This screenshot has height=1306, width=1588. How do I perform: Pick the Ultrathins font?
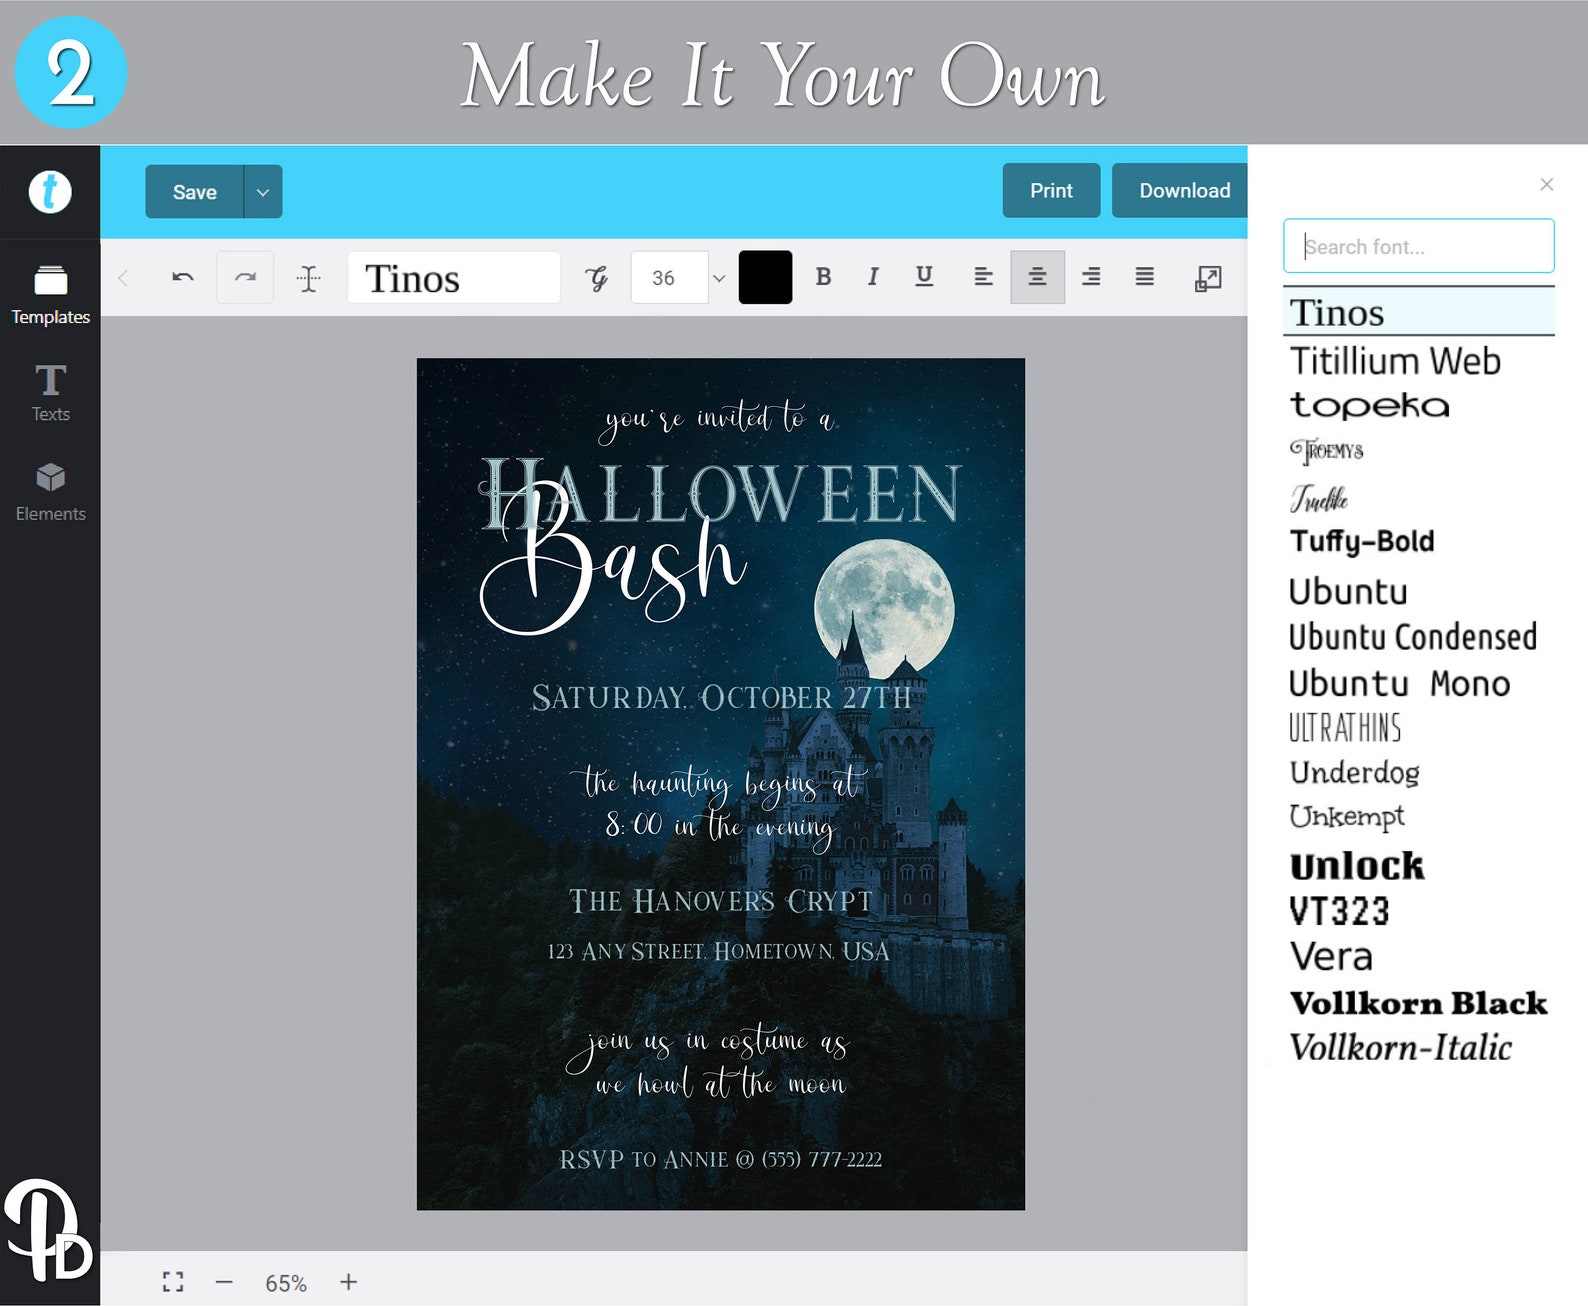coord(1345,727)
